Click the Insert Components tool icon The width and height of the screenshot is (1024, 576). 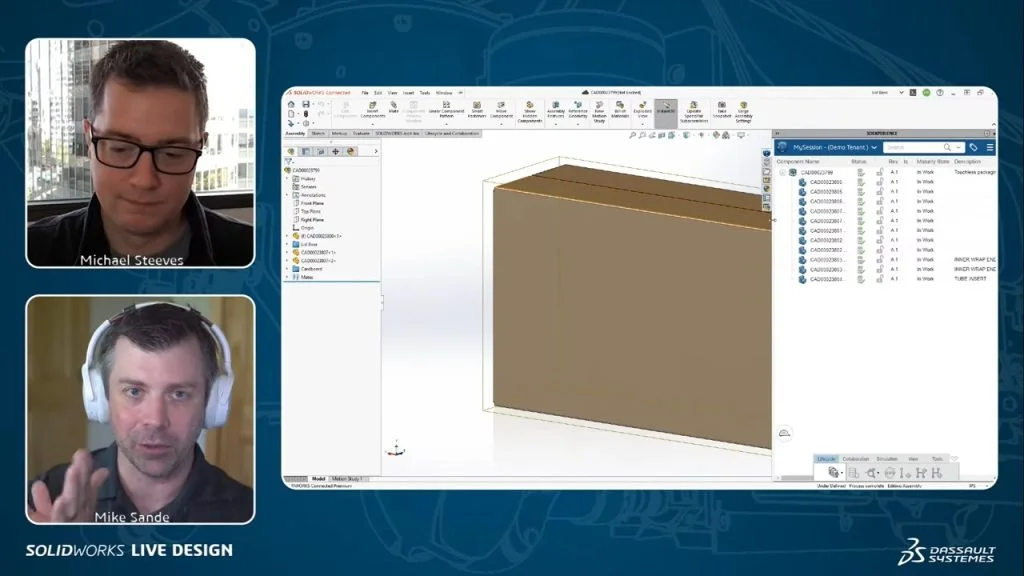(x=372, y=106)
